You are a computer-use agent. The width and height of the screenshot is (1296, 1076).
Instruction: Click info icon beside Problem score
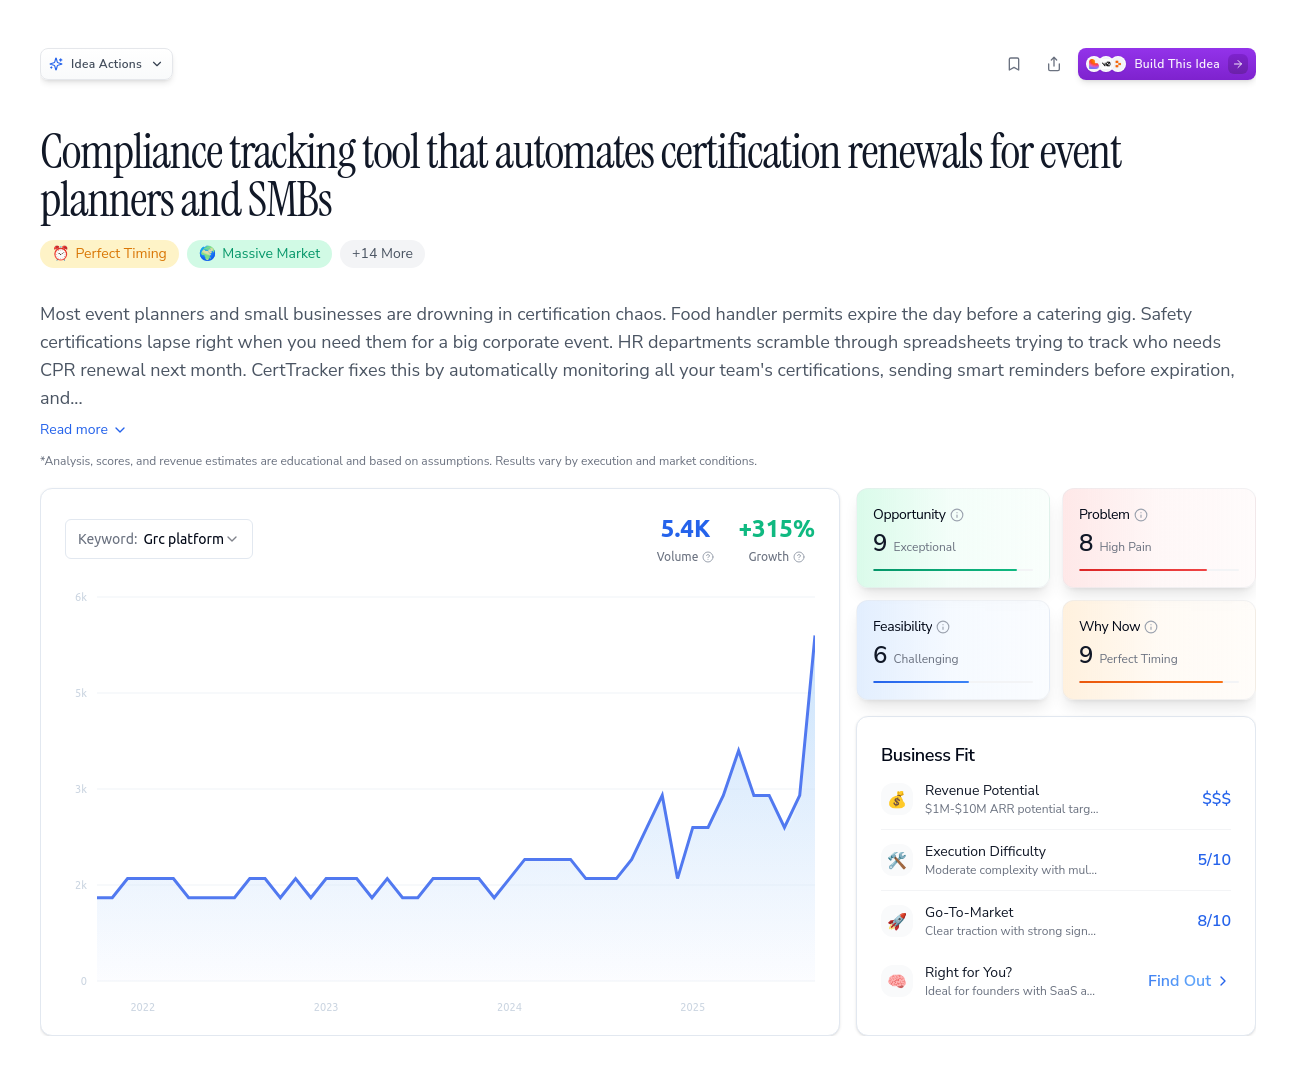point(1141,515)
